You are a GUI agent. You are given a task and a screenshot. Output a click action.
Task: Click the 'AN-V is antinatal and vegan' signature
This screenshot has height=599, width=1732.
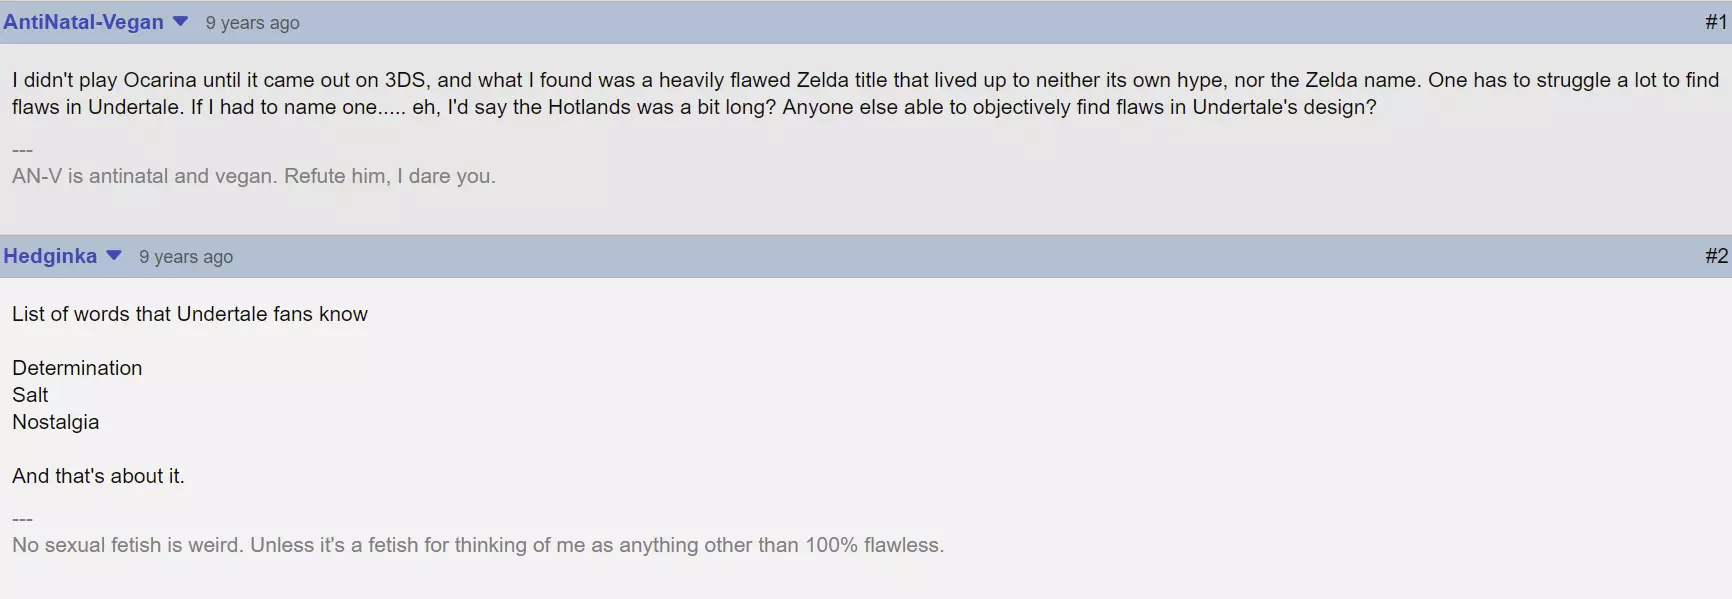[254, 176]
